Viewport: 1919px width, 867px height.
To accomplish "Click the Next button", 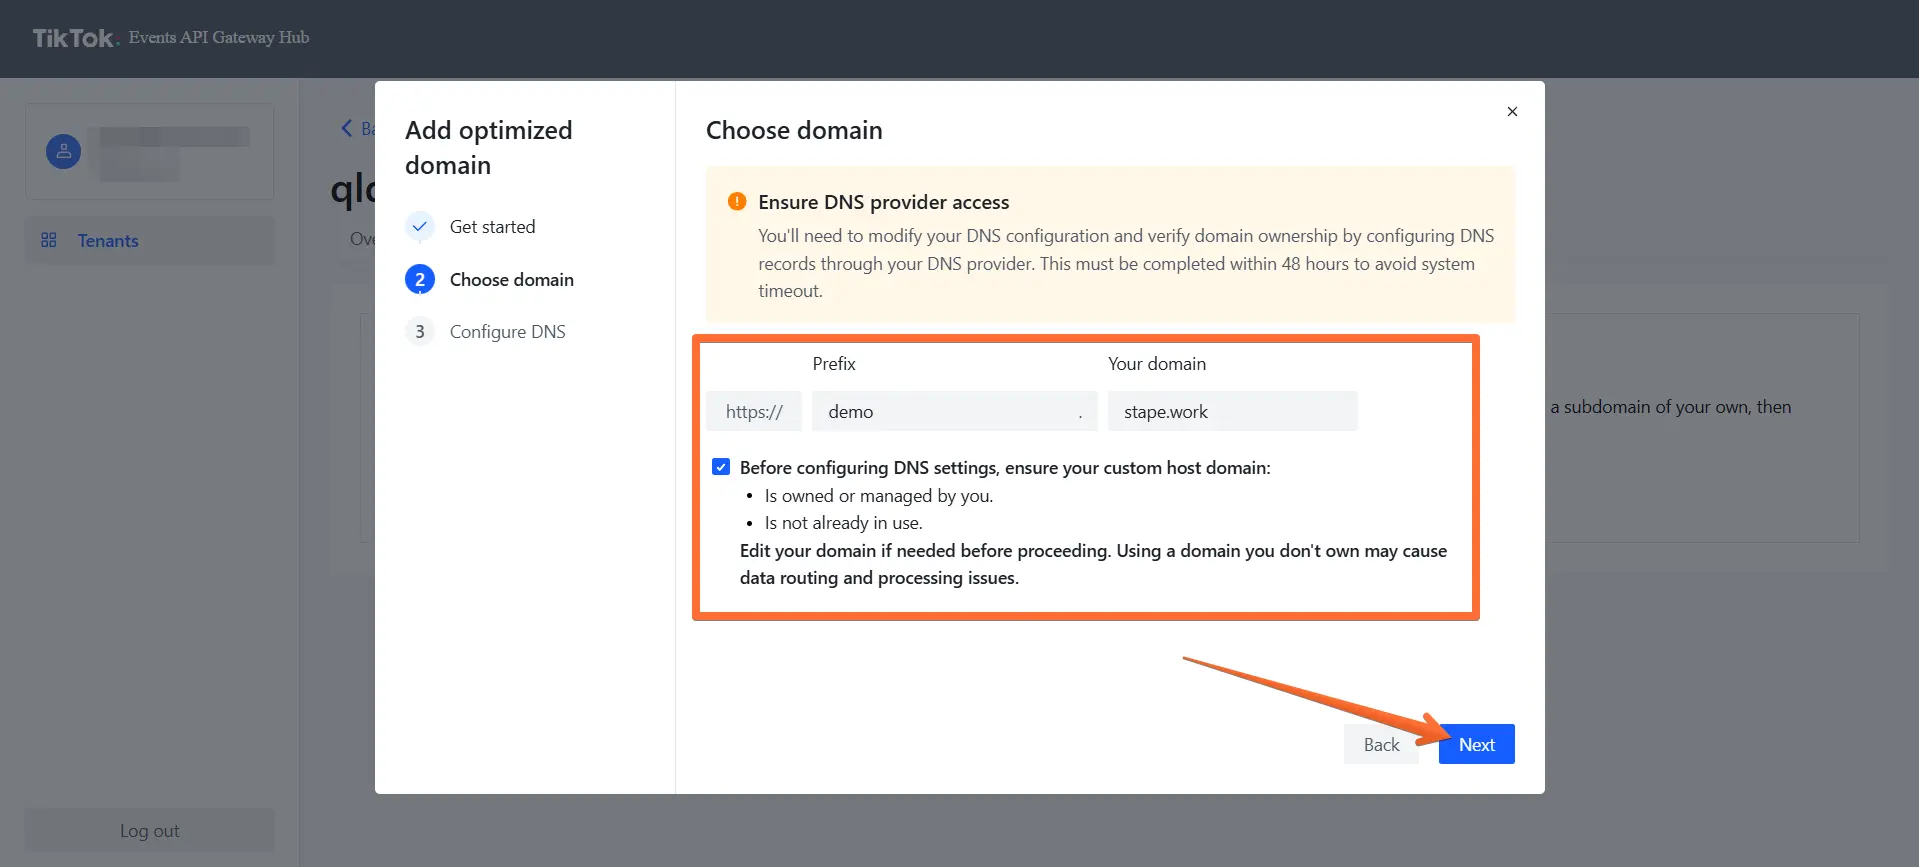I will [x=1477, y=744].
